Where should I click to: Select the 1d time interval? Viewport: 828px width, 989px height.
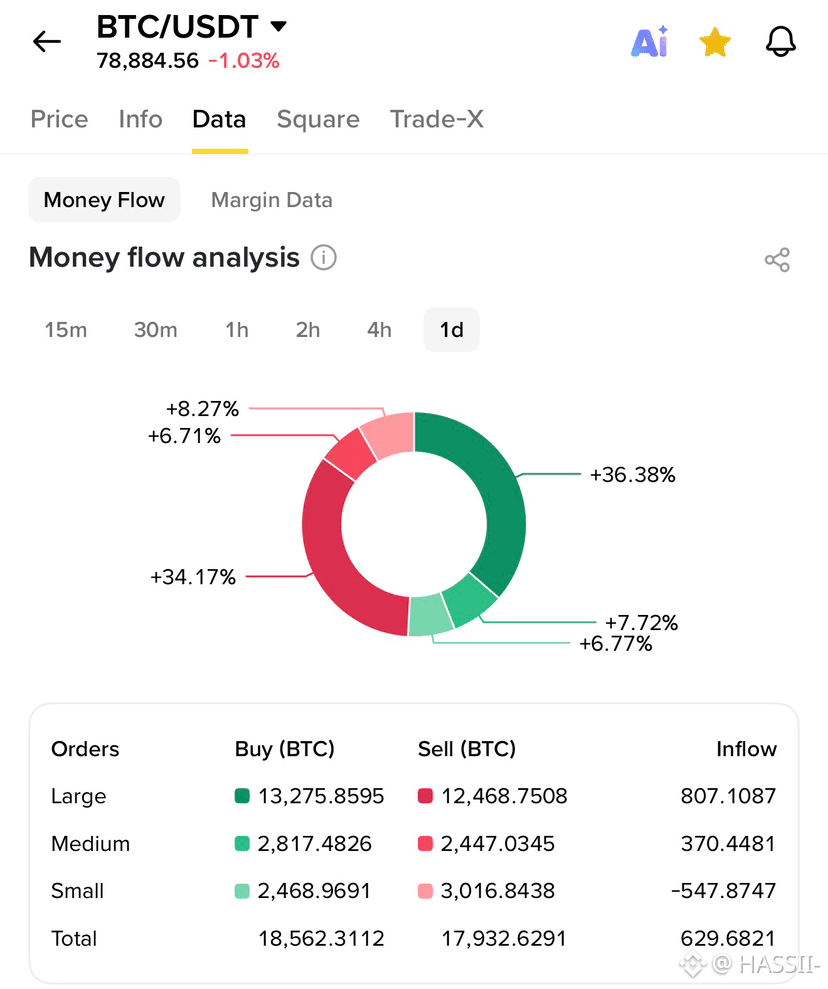(452, 330)
